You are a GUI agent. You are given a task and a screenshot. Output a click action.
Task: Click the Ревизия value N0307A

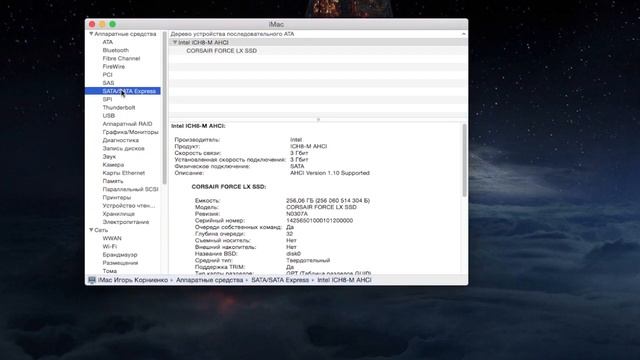(297, 214)
